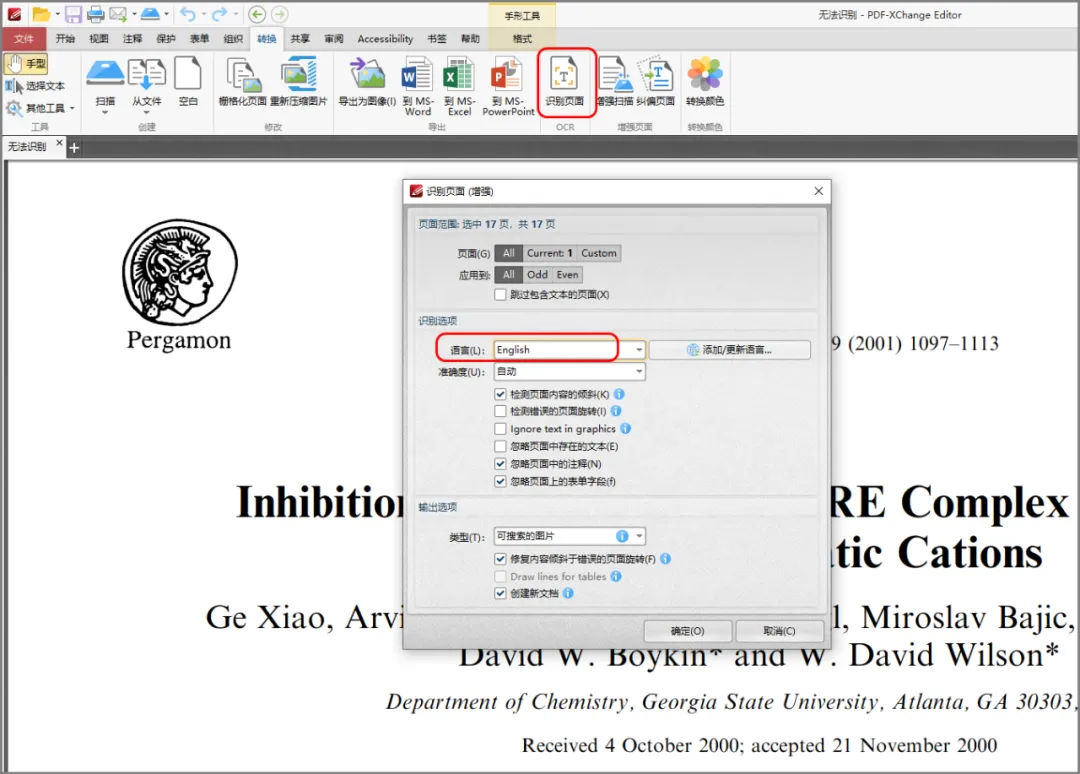
Task: Launch the quick access scanner icon
Action: coord(150,14)
